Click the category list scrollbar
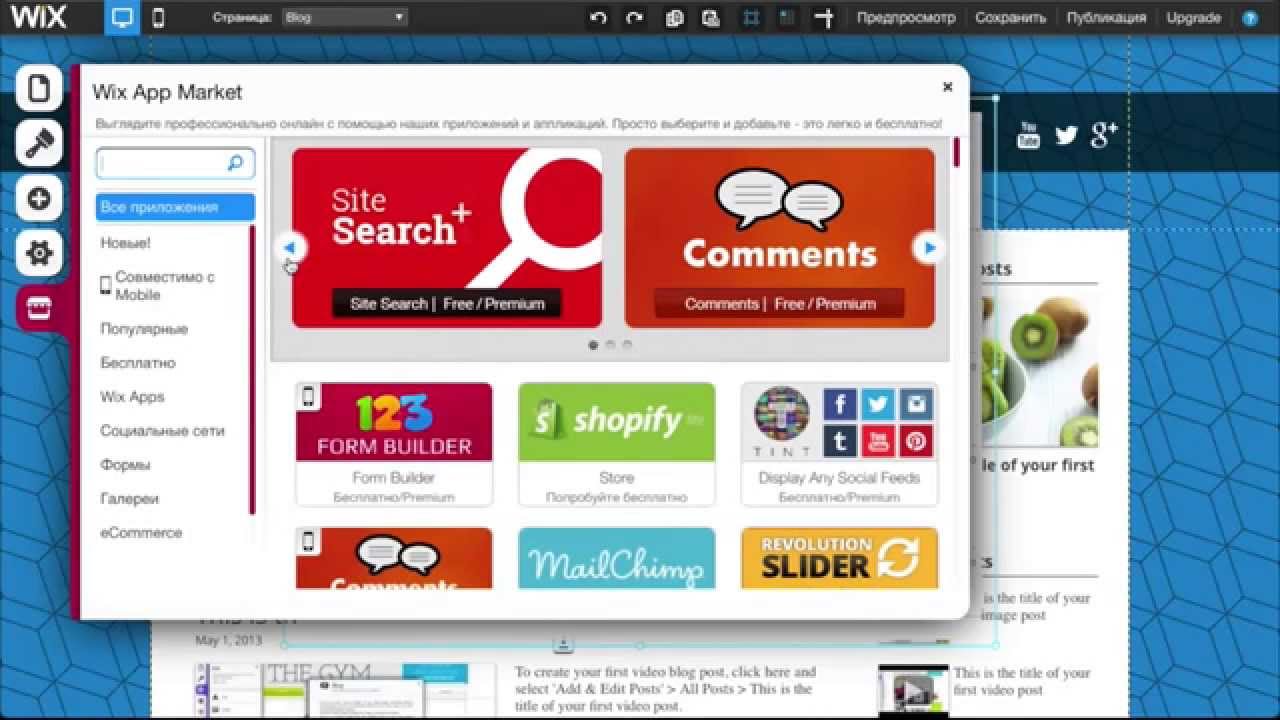 click(x=252, y=370)
